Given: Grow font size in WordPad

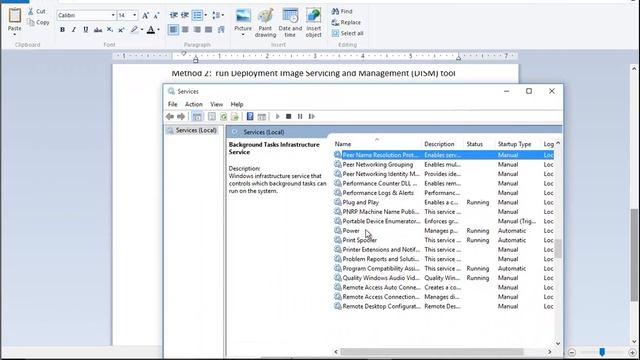Looking at the screenshot, I should click(145, 16).
